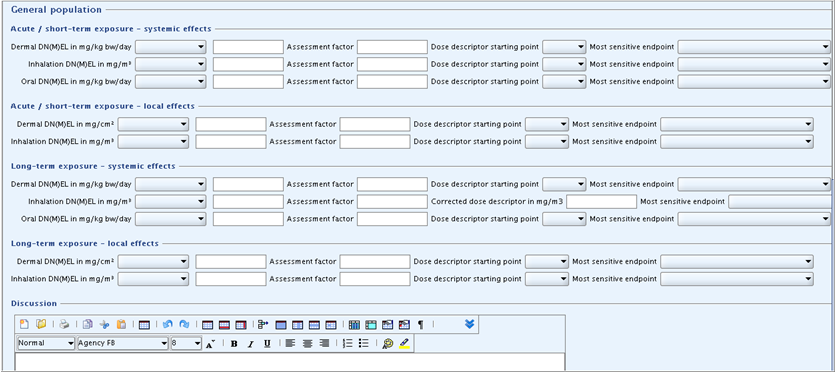
Task: Toggle Italic formatting
Action: pyautogui.click(x=250, y=344)
